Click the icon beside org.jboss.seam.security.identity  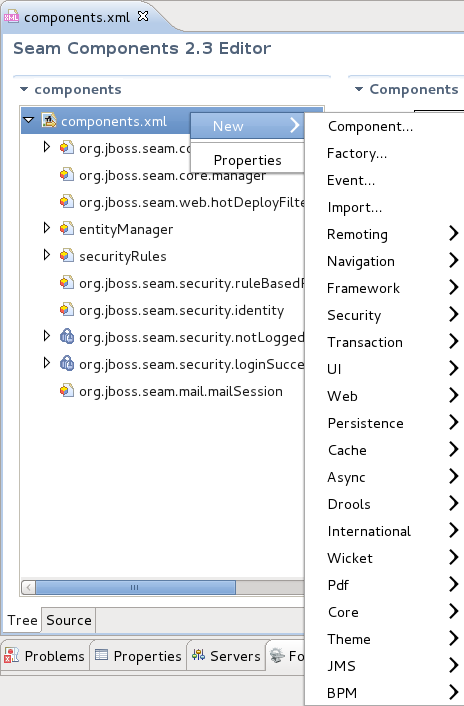pos(67,310)
